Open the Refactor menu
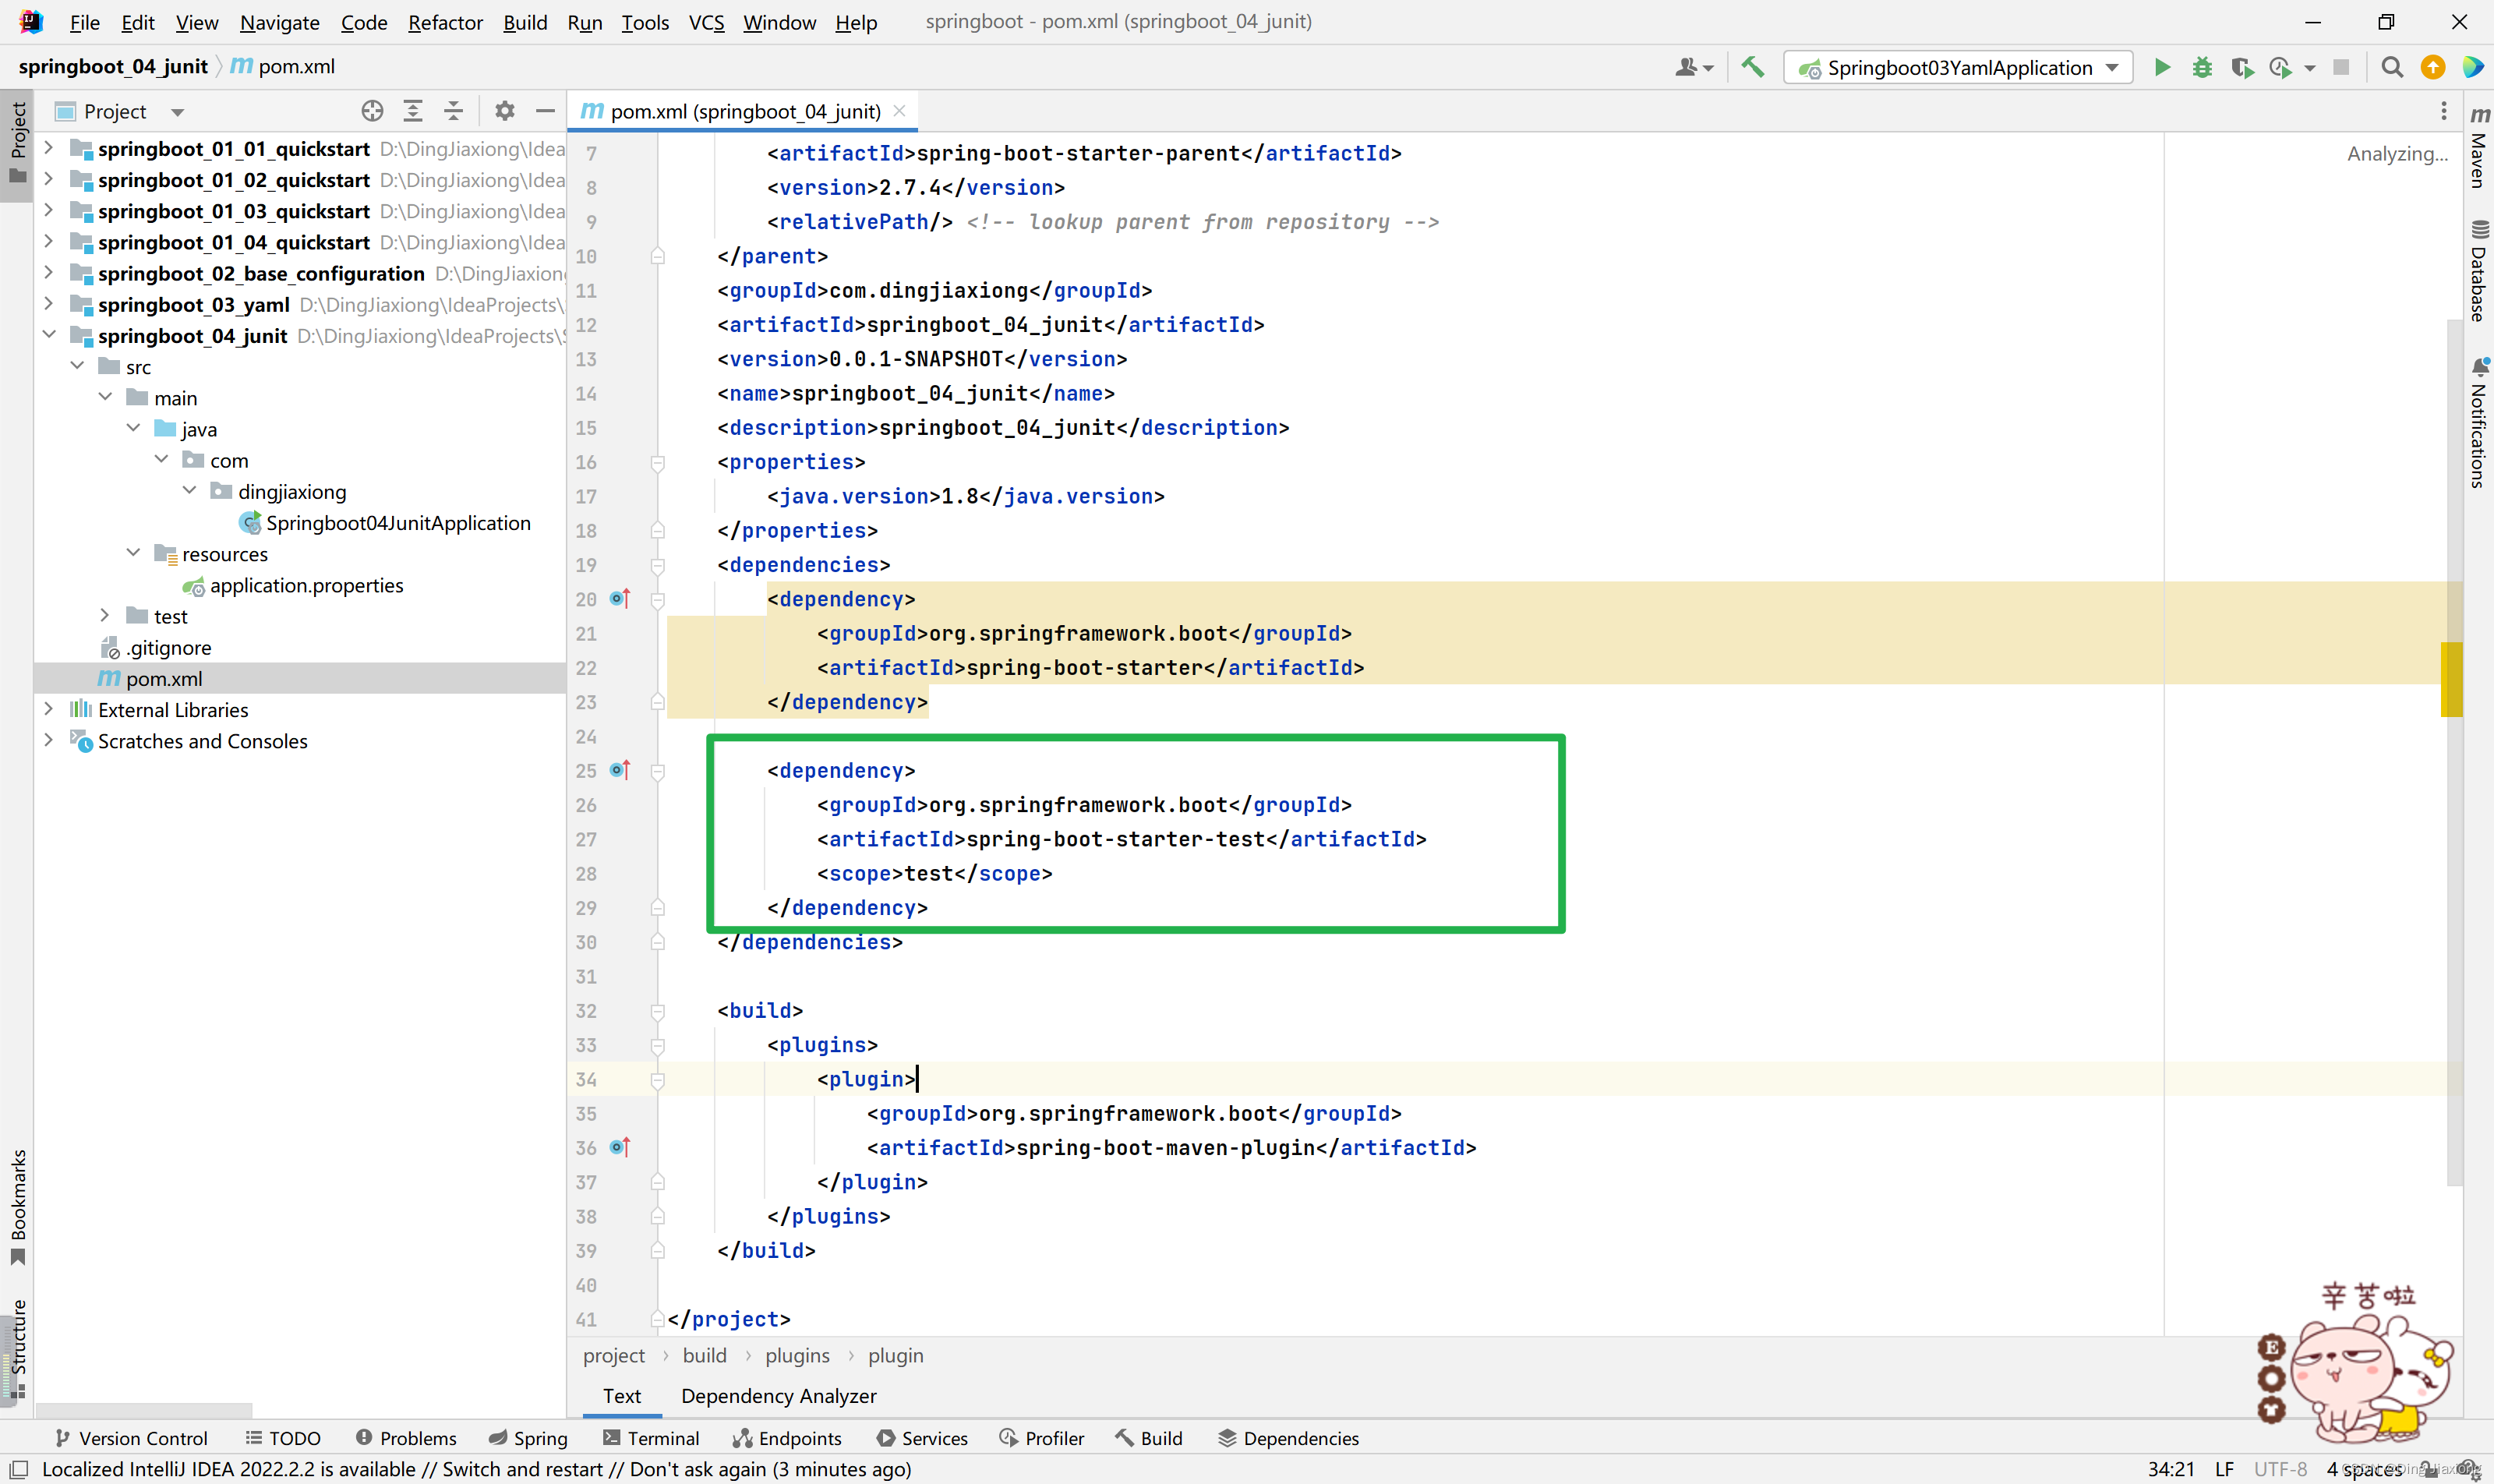 click(445, 22)
